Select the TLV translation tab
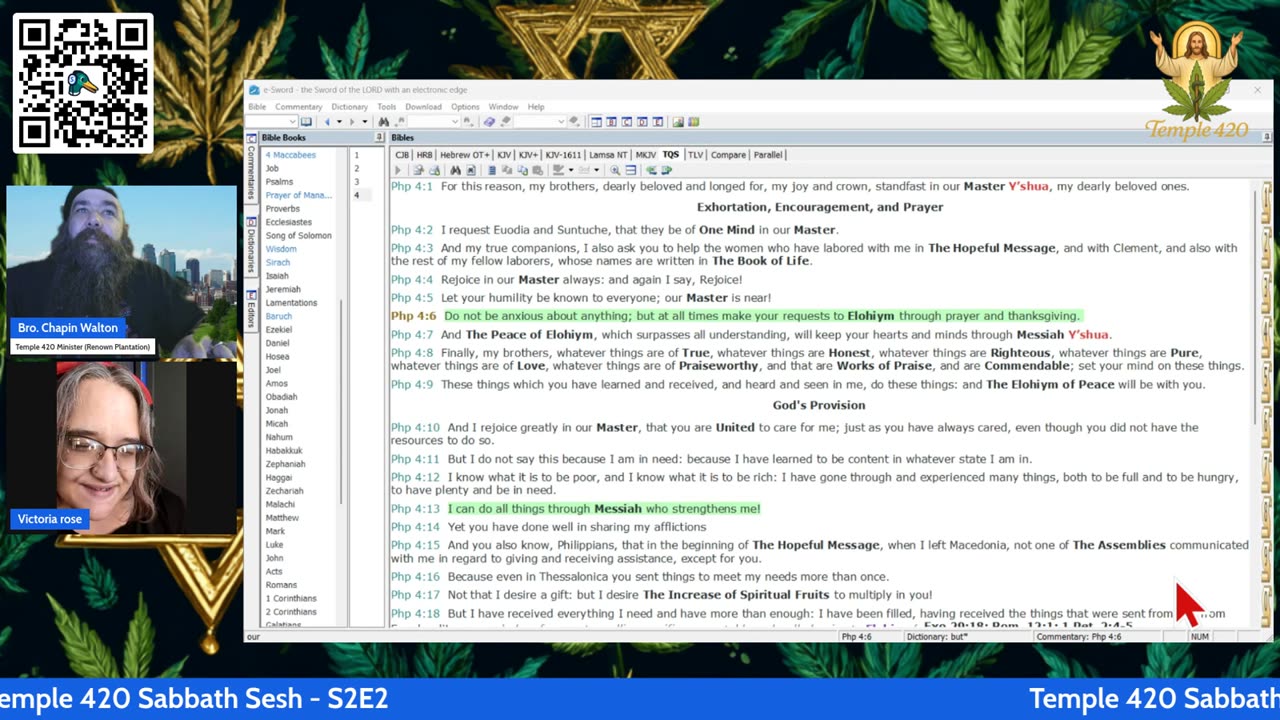 tap(695, 155)
